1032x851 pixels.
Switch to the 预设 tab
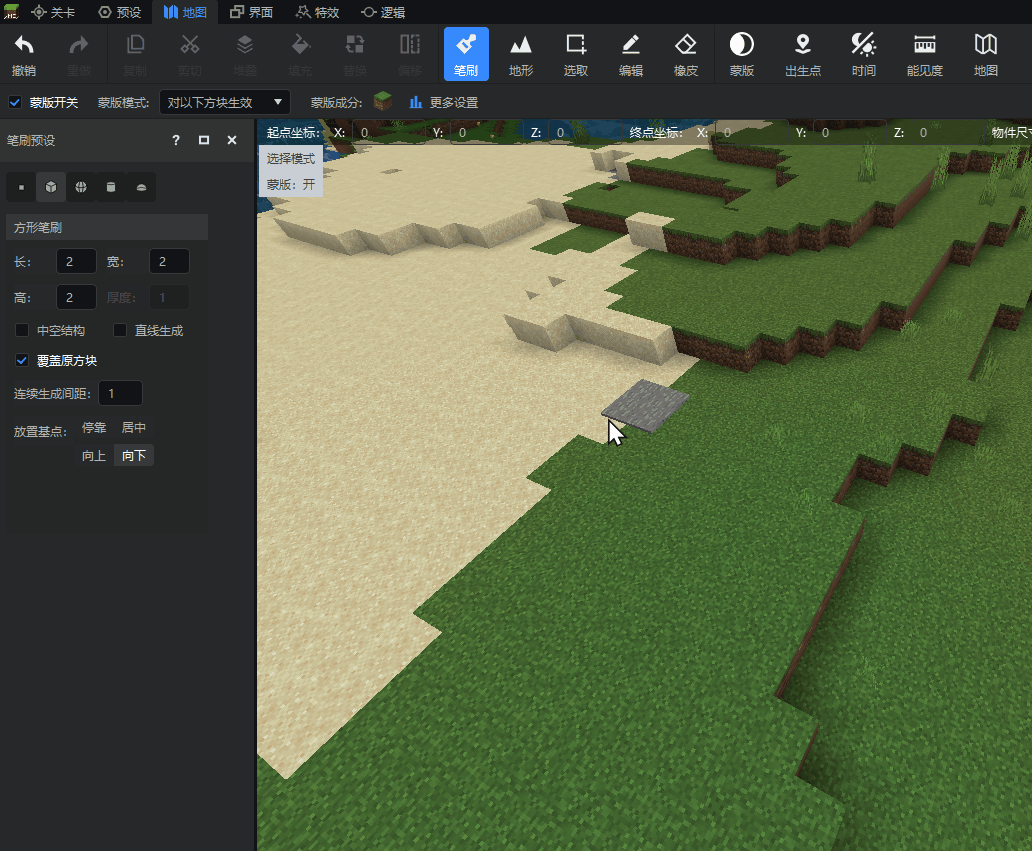(119, 13)
